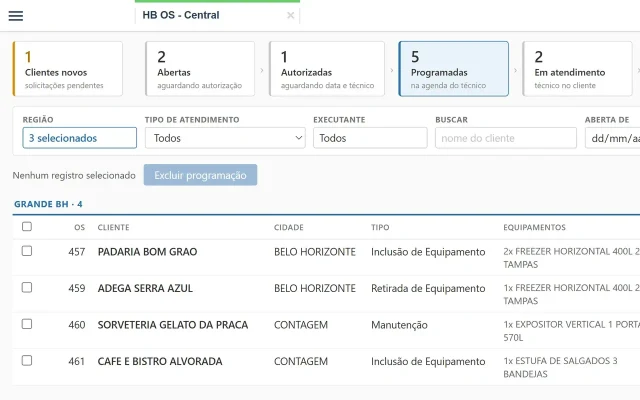This screenshot has height=400, width=640.
Task: Click BELO HORIZONTE city in row 459
Action: pyautogui.click(x=315, y=288)
